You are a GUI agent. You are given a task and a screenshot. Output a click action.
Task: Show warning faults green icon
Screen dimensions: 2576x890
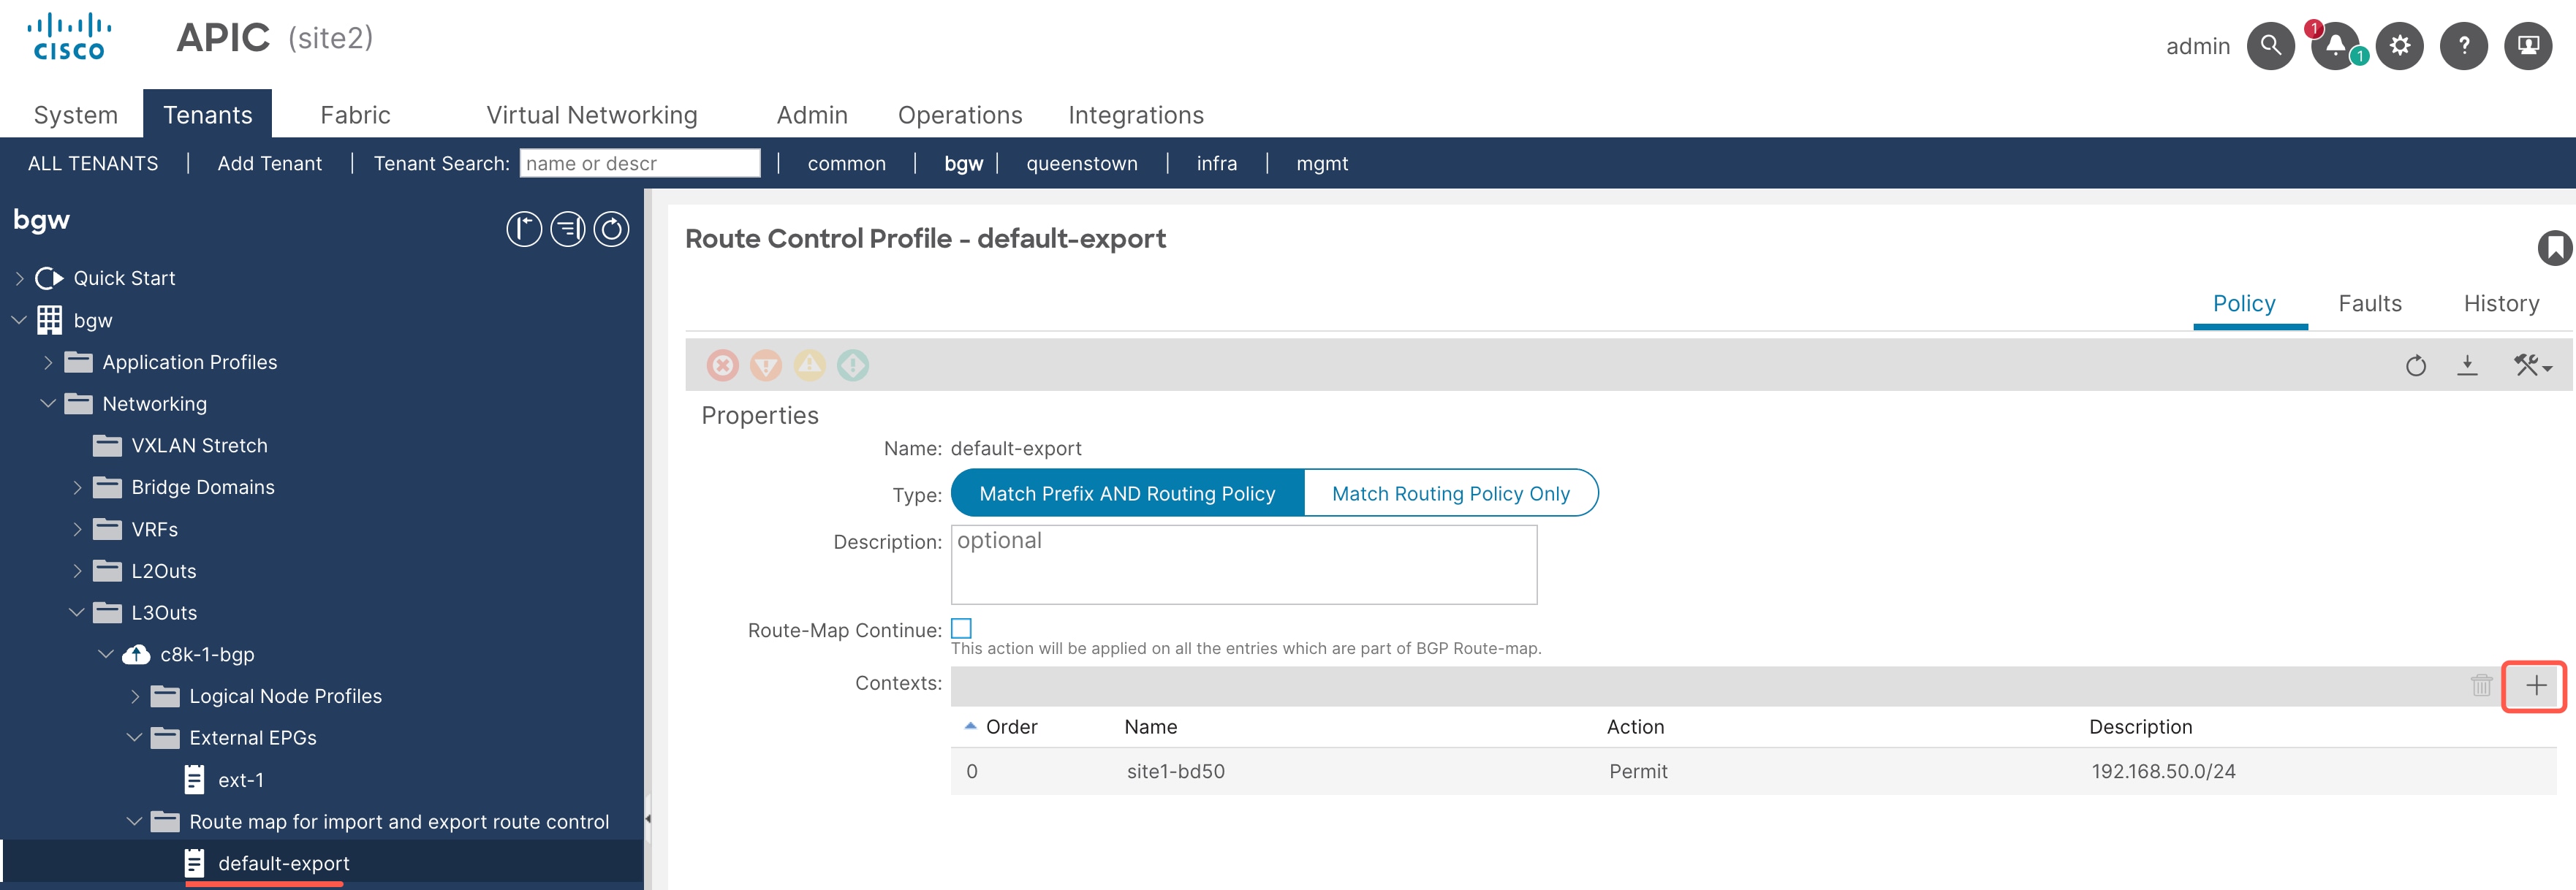click(x=852, y=365)
